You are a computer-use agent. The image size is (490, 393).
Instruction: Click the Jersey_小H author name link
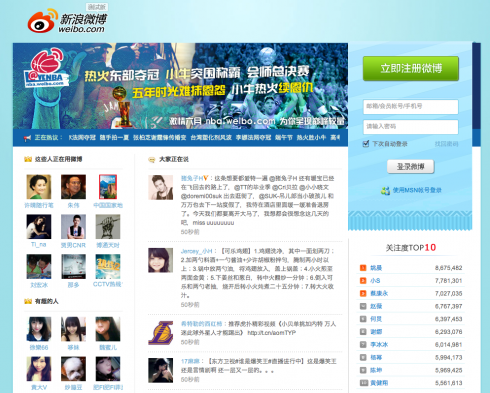[x=197, y=251]
